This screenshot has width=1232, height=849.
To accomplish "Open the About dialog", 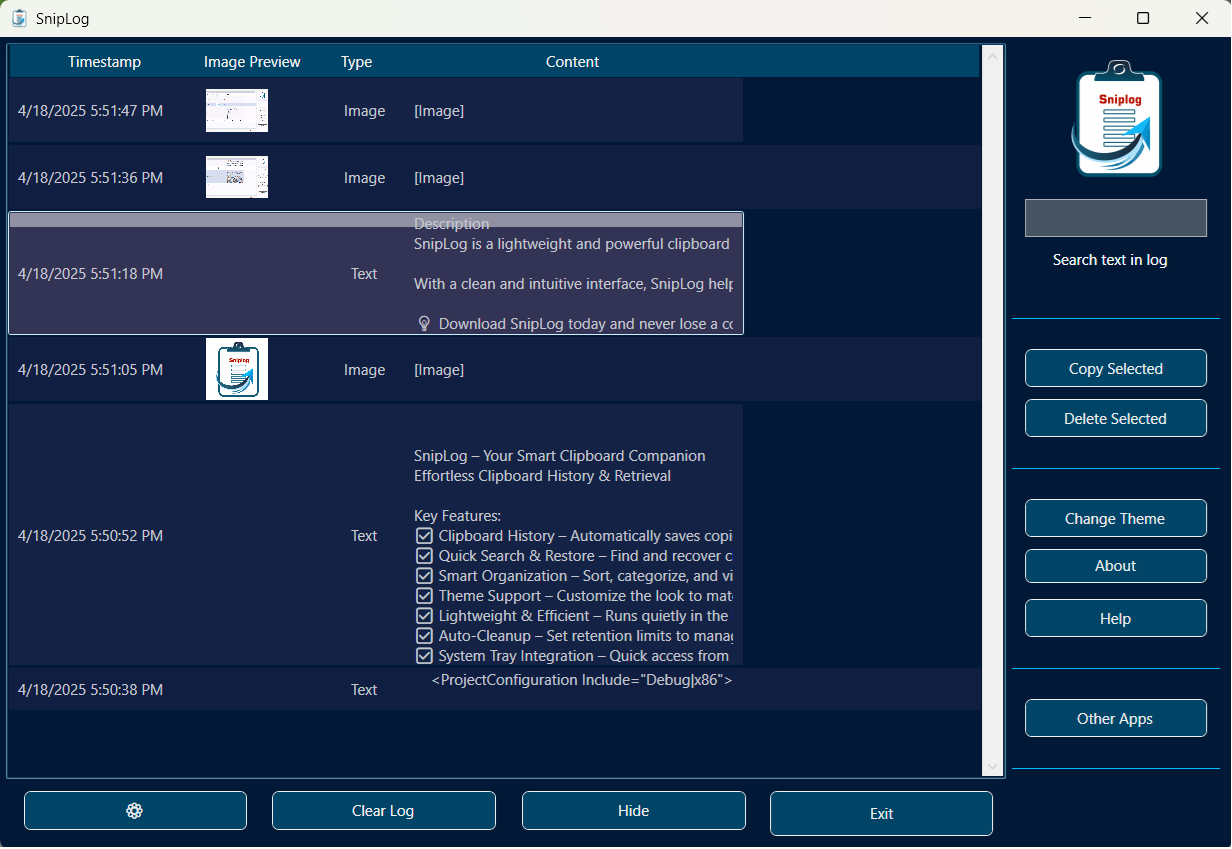I will [x=1116, y=566].
